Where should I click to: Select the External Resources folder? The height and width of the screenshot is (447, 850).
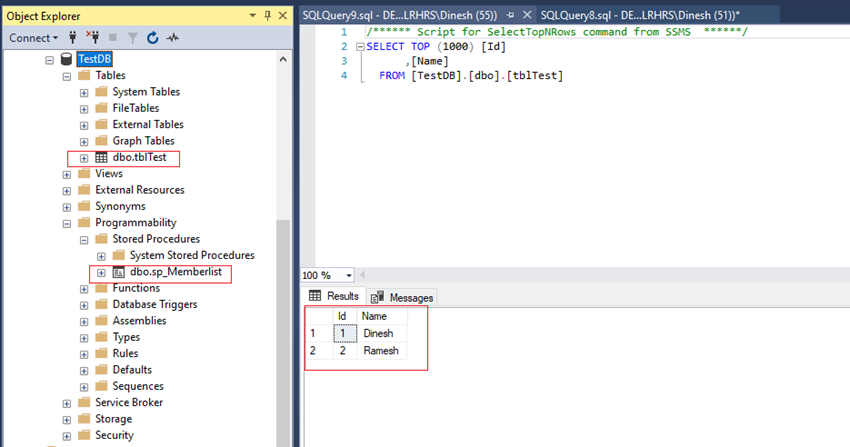(140, 190)
